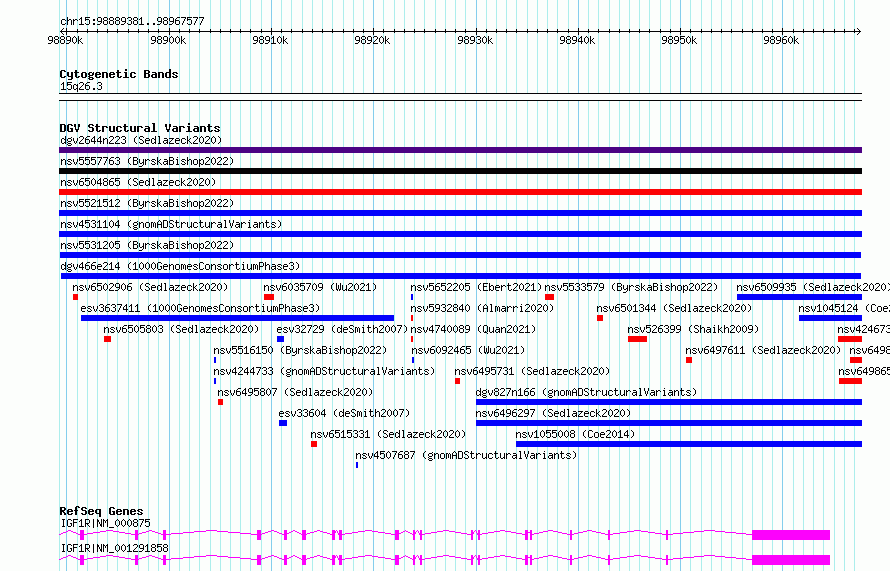Select the red nsv6505803 variant marker

tap(107, 339)
